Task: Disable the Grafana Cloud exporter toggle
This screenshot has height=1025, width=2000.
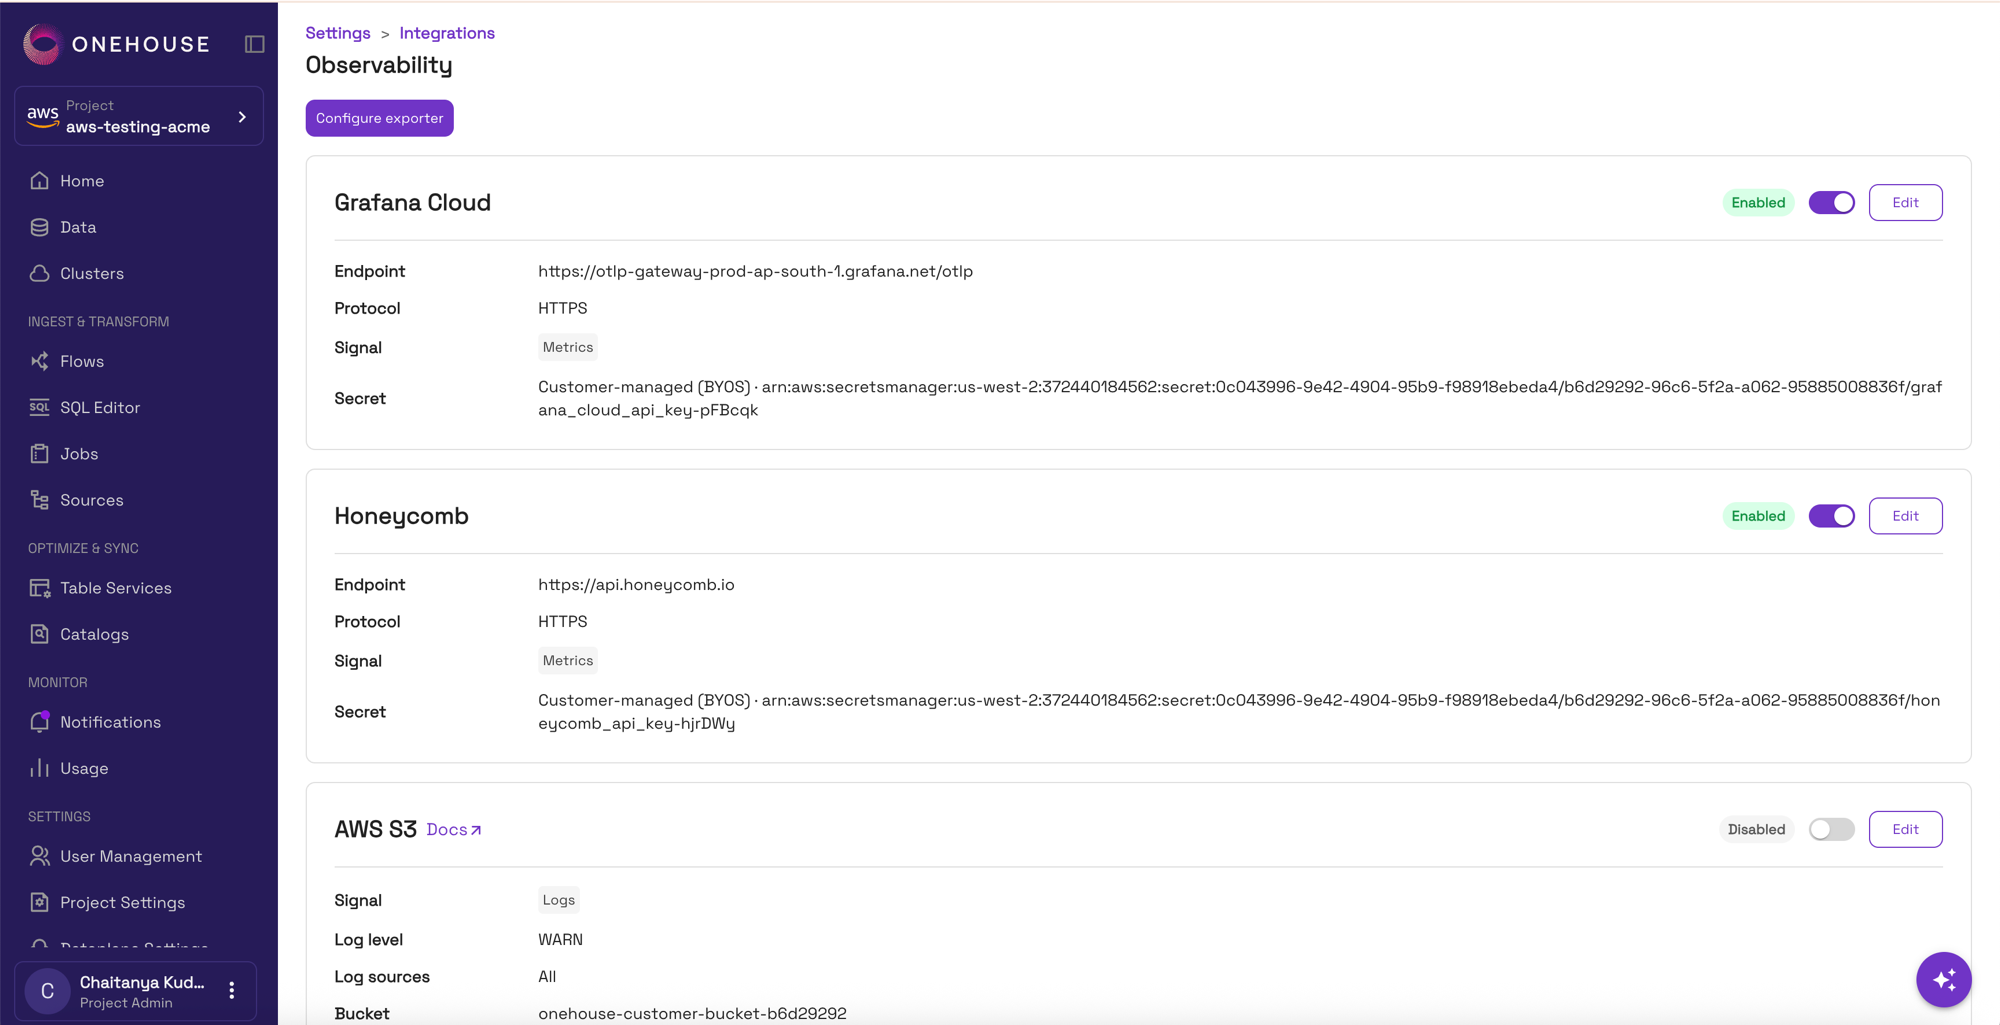Action: click(1831, 203)
